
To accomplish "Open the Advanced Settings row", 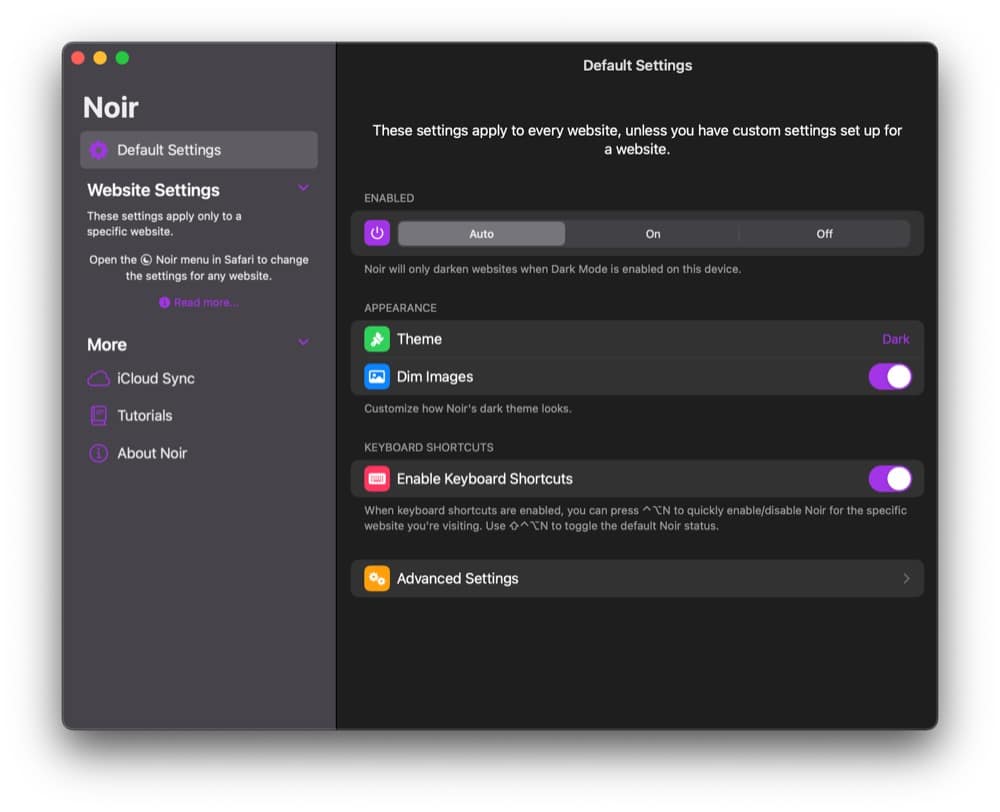I will click(637, 579).
